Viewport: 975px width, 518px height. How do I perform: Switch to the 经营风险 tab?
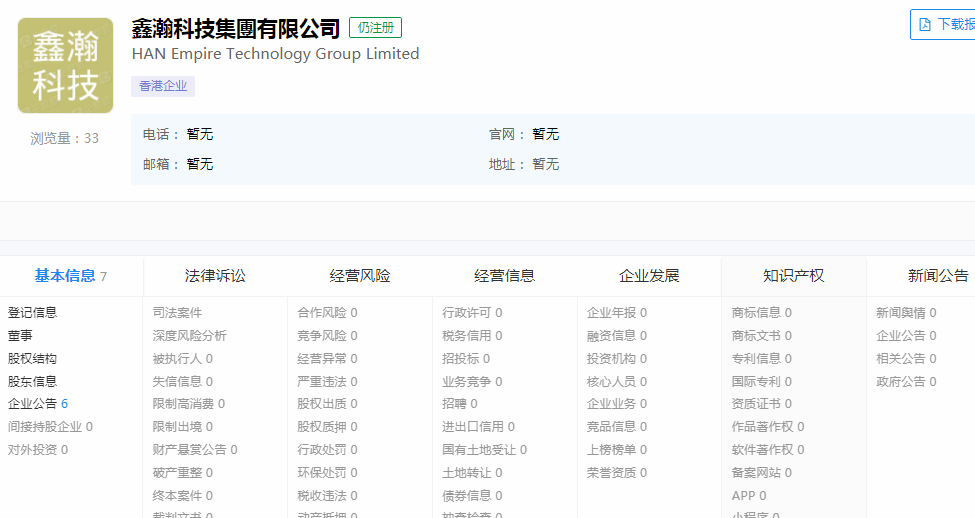[x=360, y=276]
